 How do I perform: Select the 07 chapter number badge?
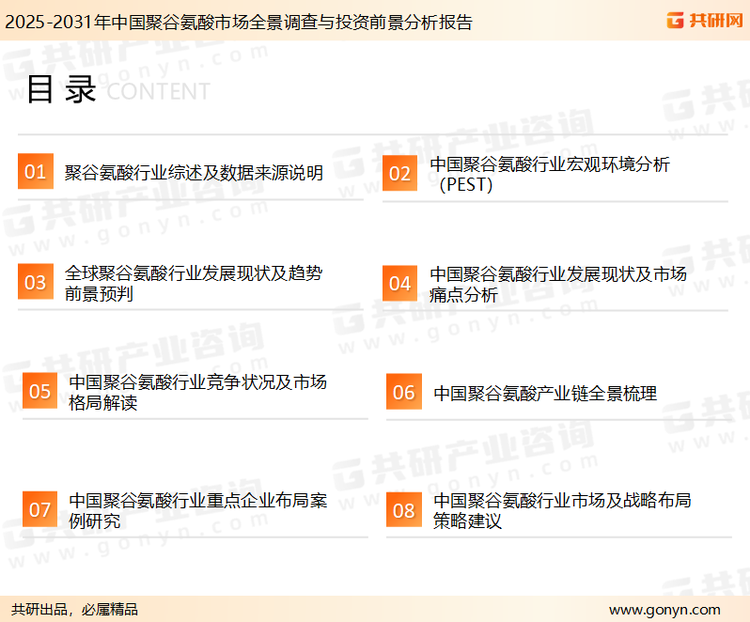click(x=40, y=509)
